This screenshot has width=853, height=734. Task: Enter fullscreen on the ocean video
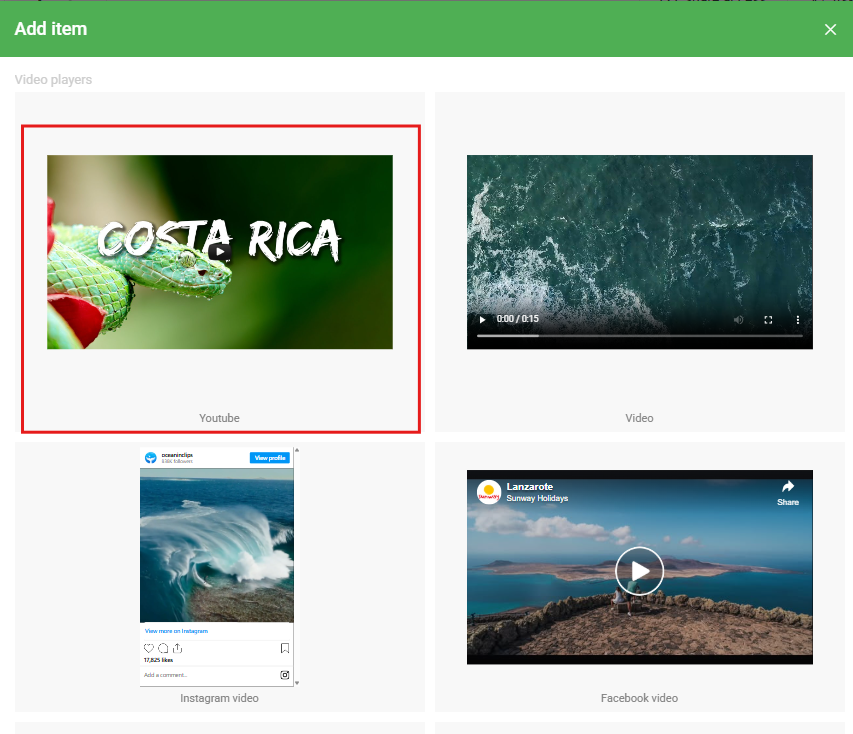click(x=768, y=320)
